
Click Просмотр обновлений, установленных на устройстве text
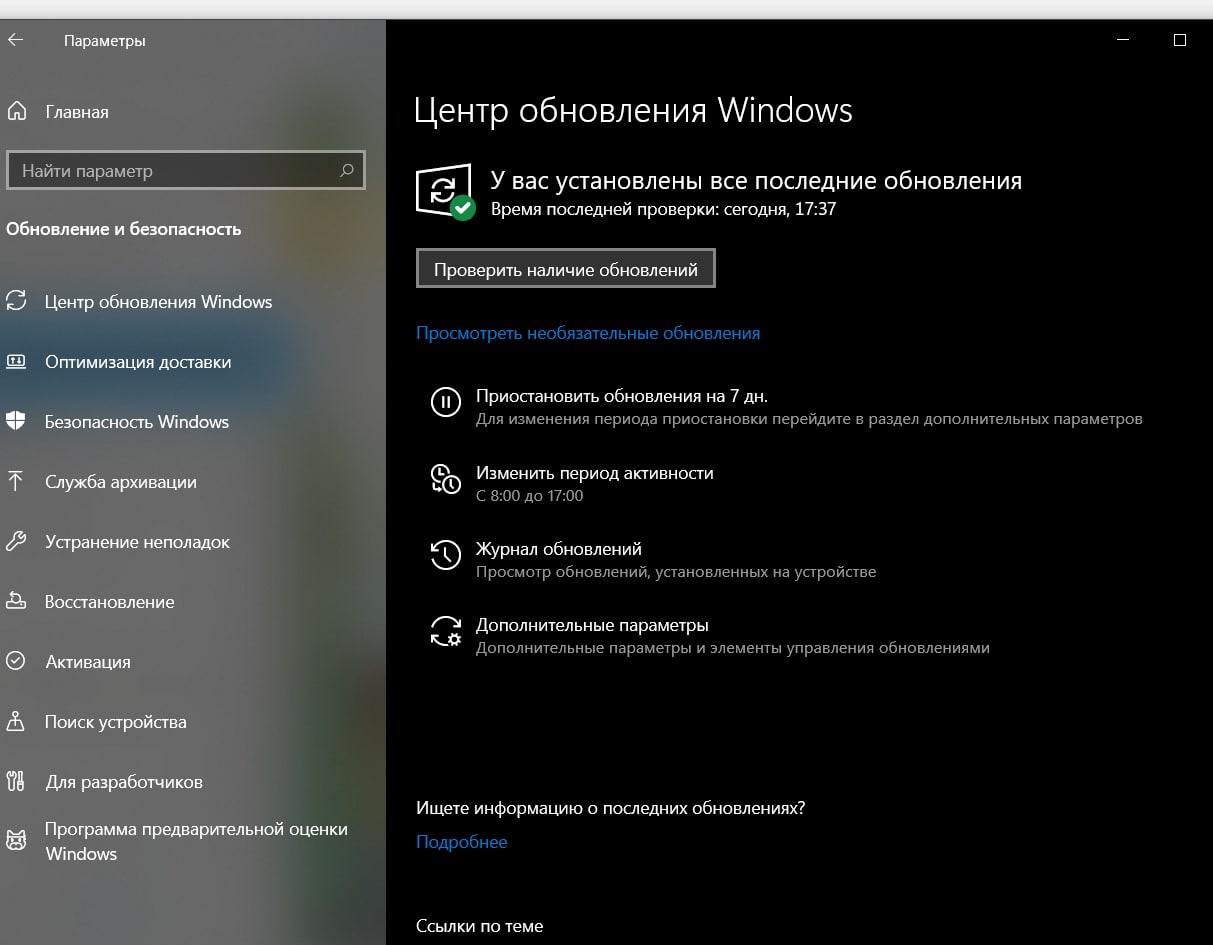pyautogui.click(x=676, y=572)
